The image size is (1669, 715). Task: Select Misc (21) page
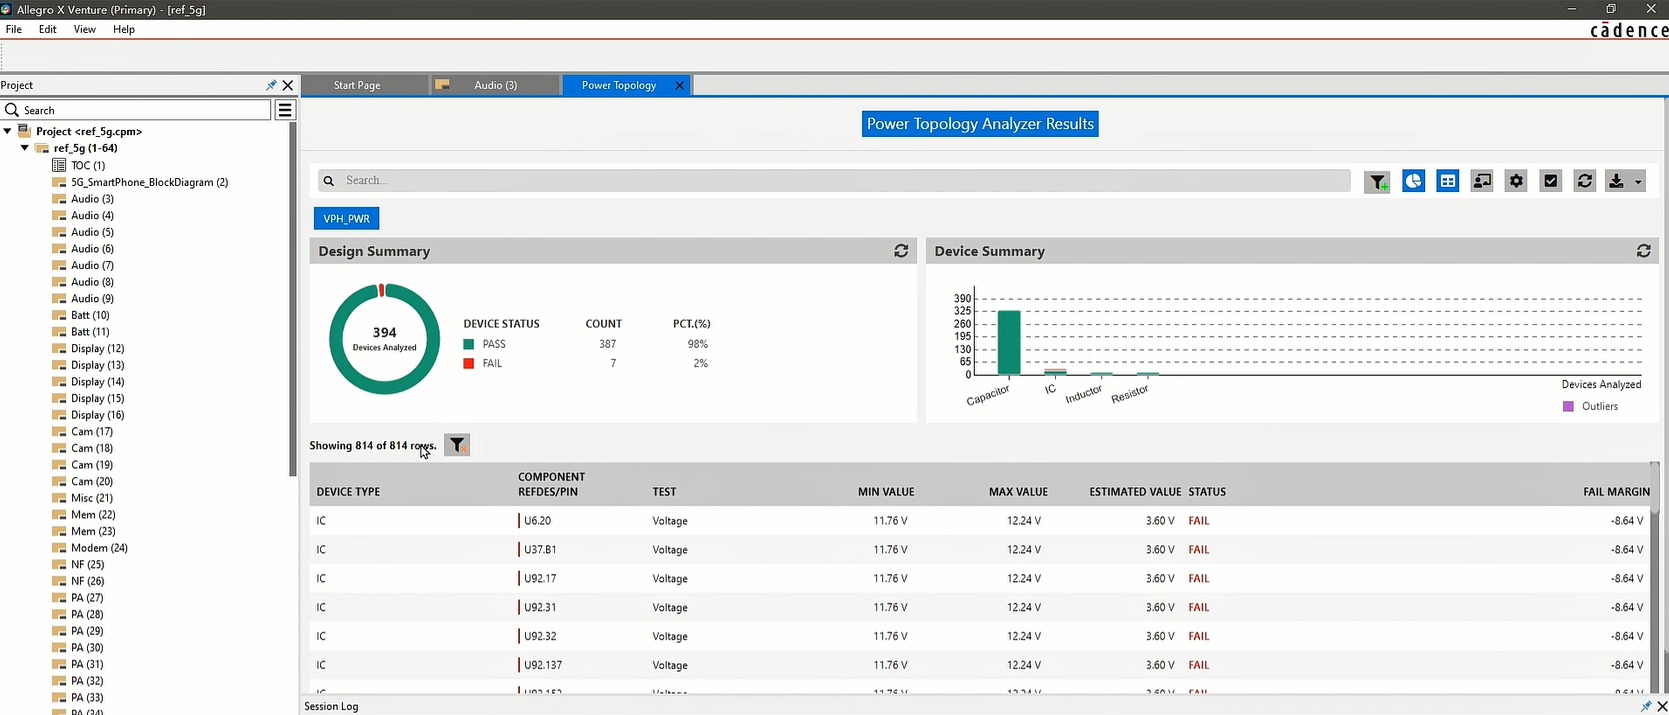click(x=91, y=498)
